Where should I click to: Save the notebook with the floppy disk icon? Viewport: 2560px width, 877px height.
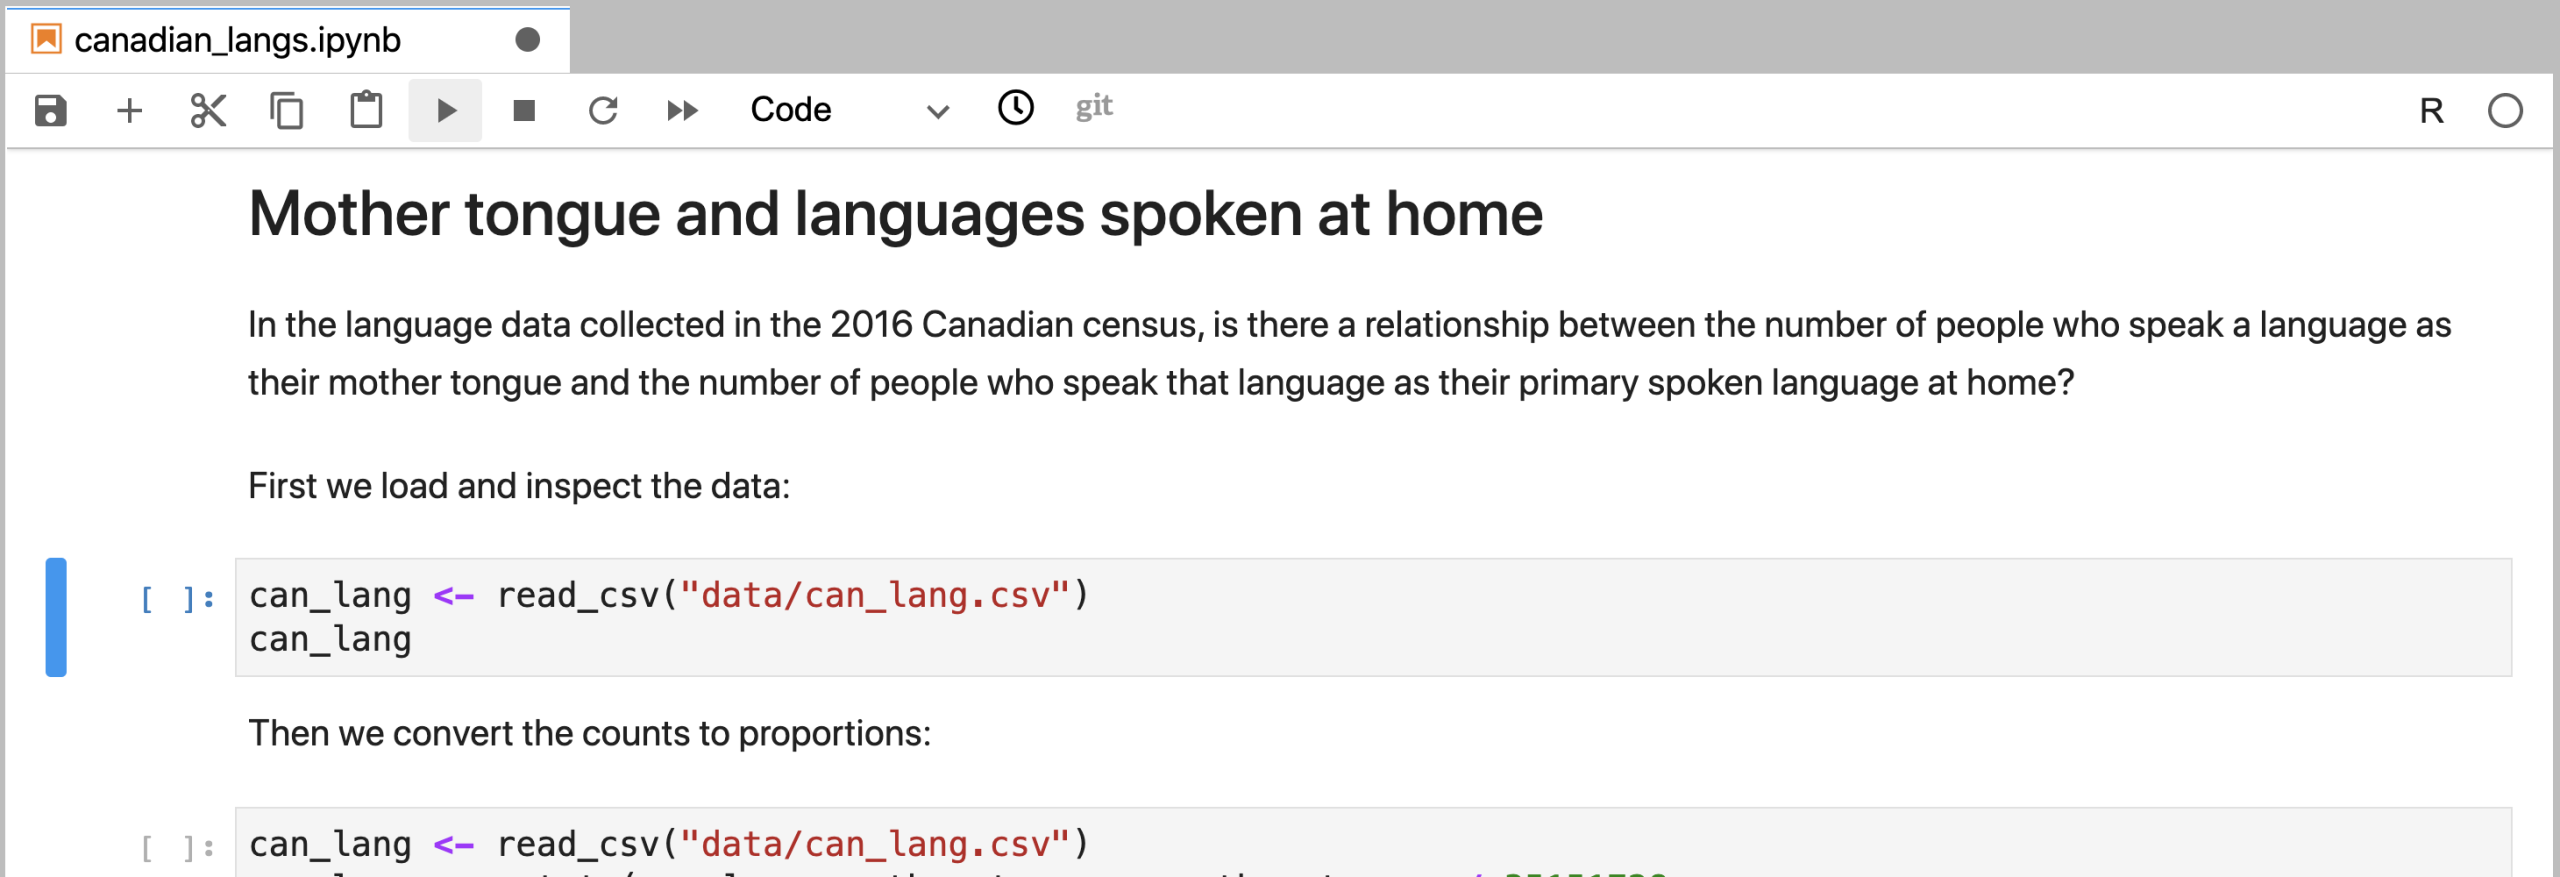[50, 110]
